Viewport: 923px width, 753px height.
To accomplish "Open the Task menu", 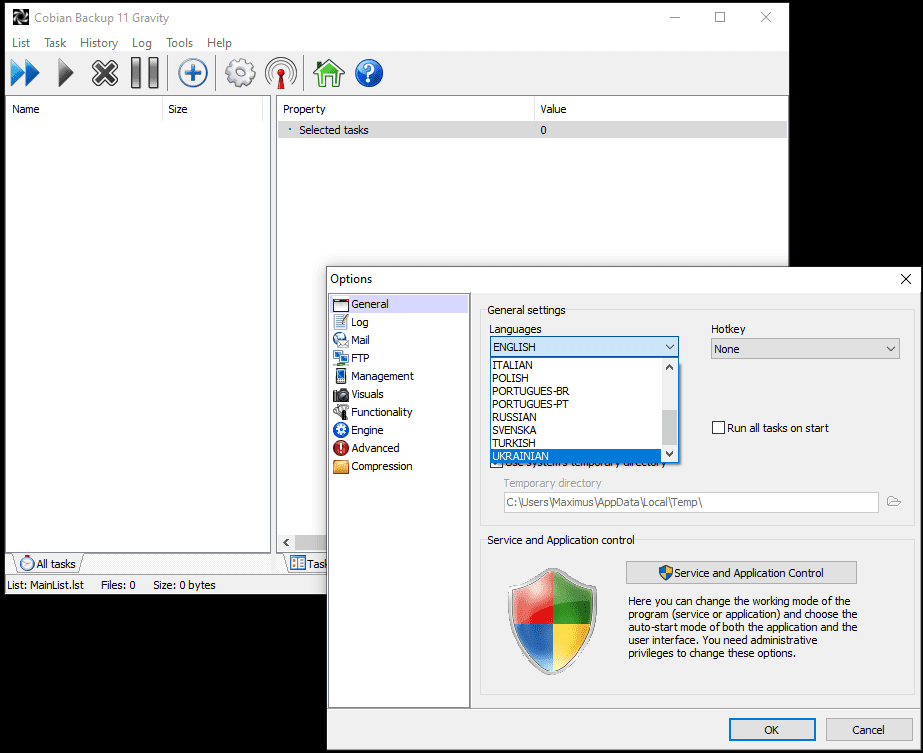I will point(55,43).
